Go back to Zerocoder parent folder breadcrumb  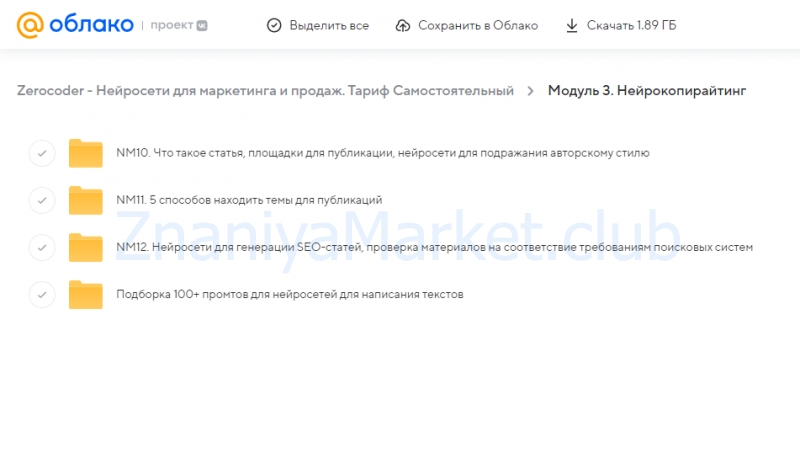point(265,91)
